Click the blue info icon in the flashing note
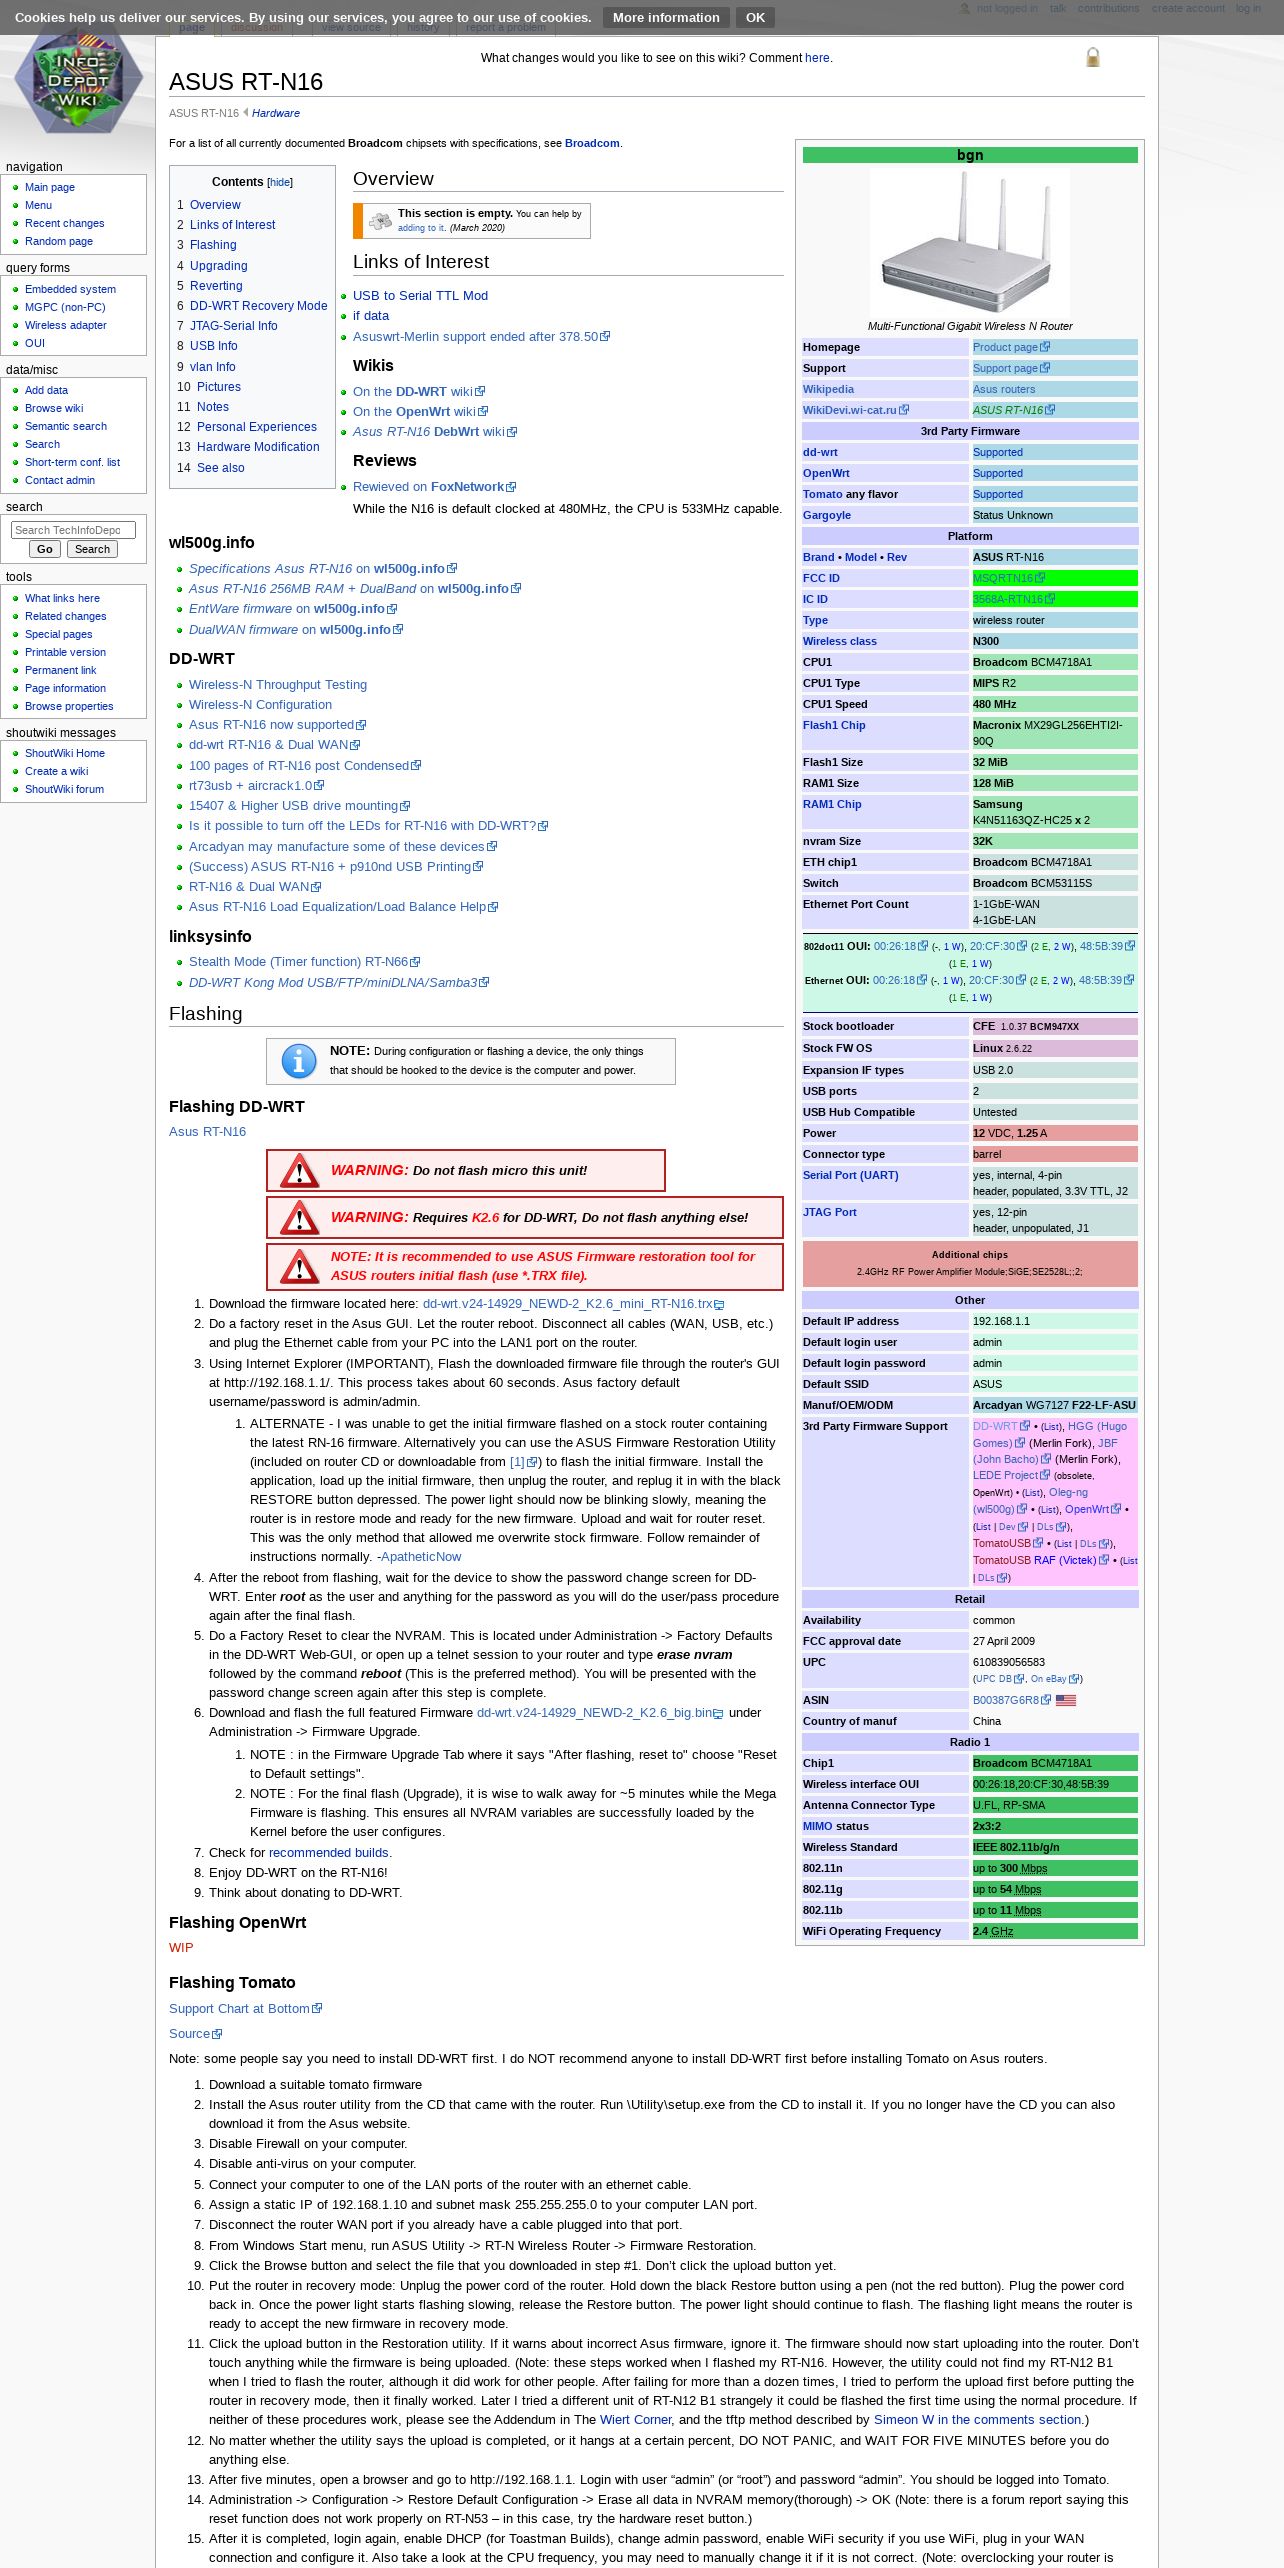 (298, 1061)
